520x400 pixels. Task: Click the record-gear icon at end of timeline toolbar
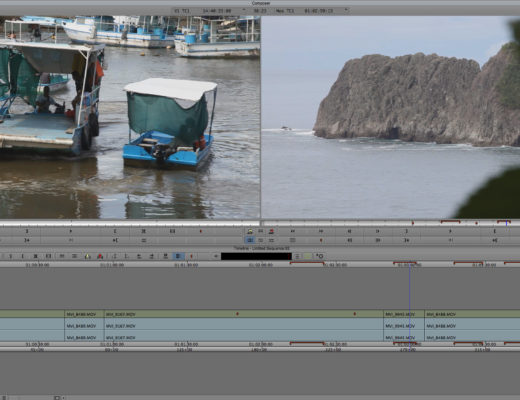point(320,256)
